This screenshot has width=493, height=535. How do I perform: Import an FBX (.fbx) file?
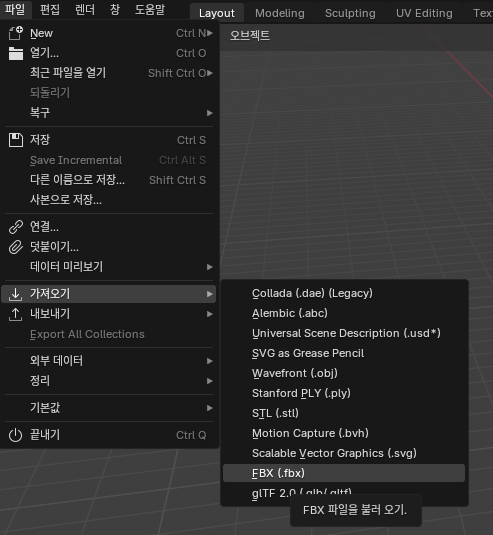(344, 473)
